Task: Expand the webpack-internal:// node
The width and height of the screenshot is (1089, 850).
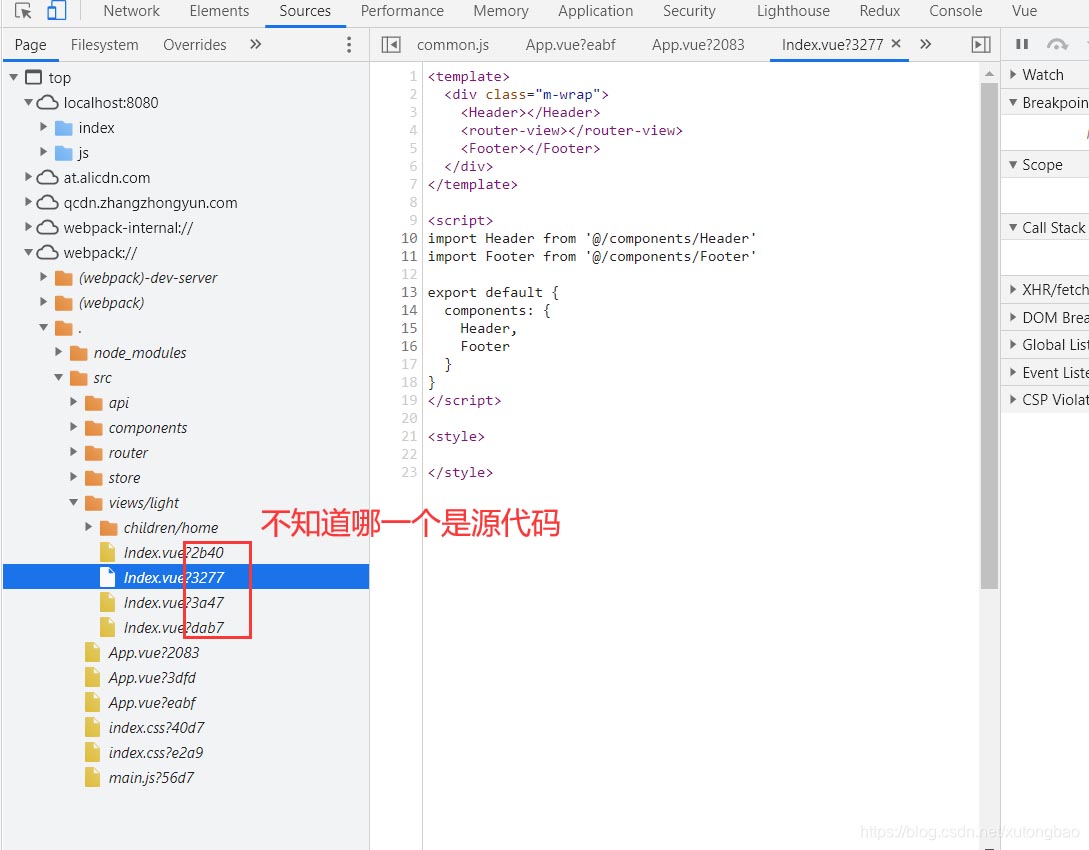Action: (28, 227)
